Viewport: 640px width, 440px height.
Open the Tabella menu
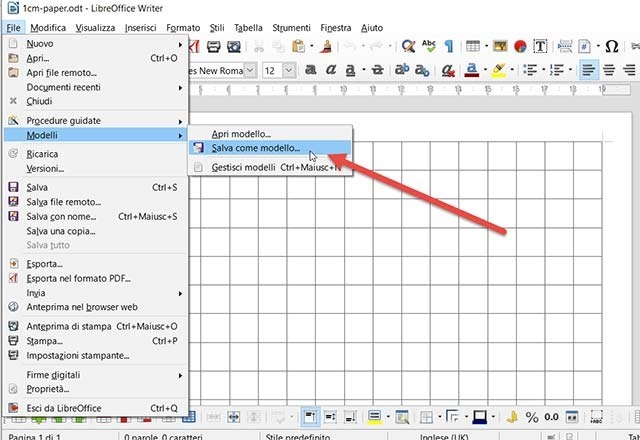click(x=248, y=28)
